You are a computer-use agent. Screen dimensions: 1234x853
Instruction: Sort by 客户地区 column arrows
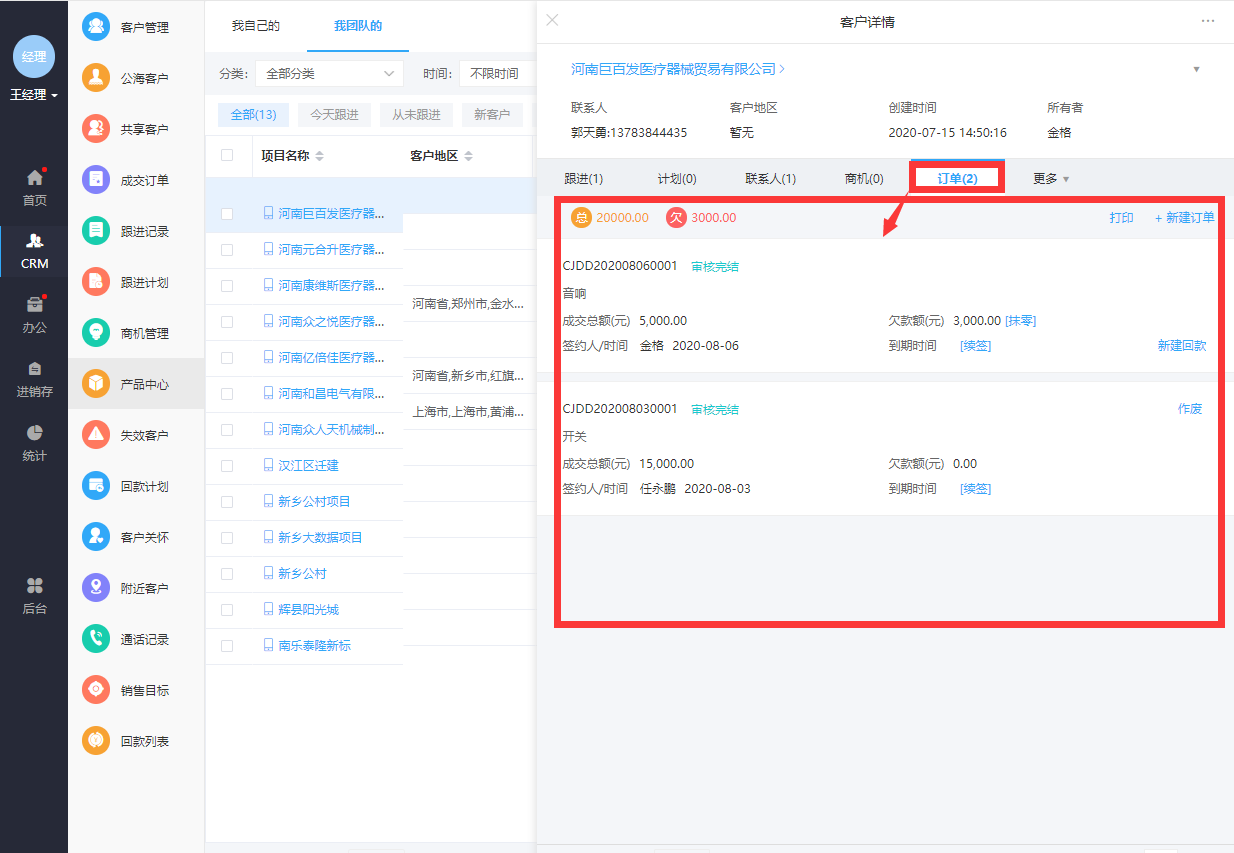(468, 156)
